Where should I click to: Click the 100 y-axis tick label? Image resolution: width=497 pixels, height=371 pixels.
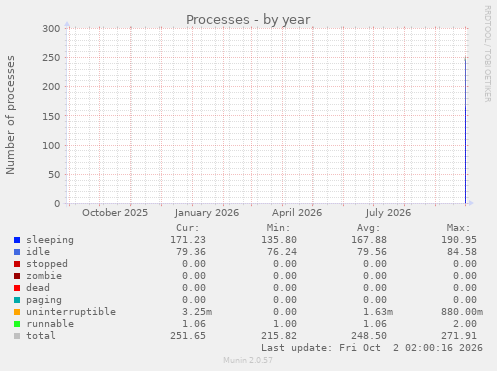(x=51, y=145)
